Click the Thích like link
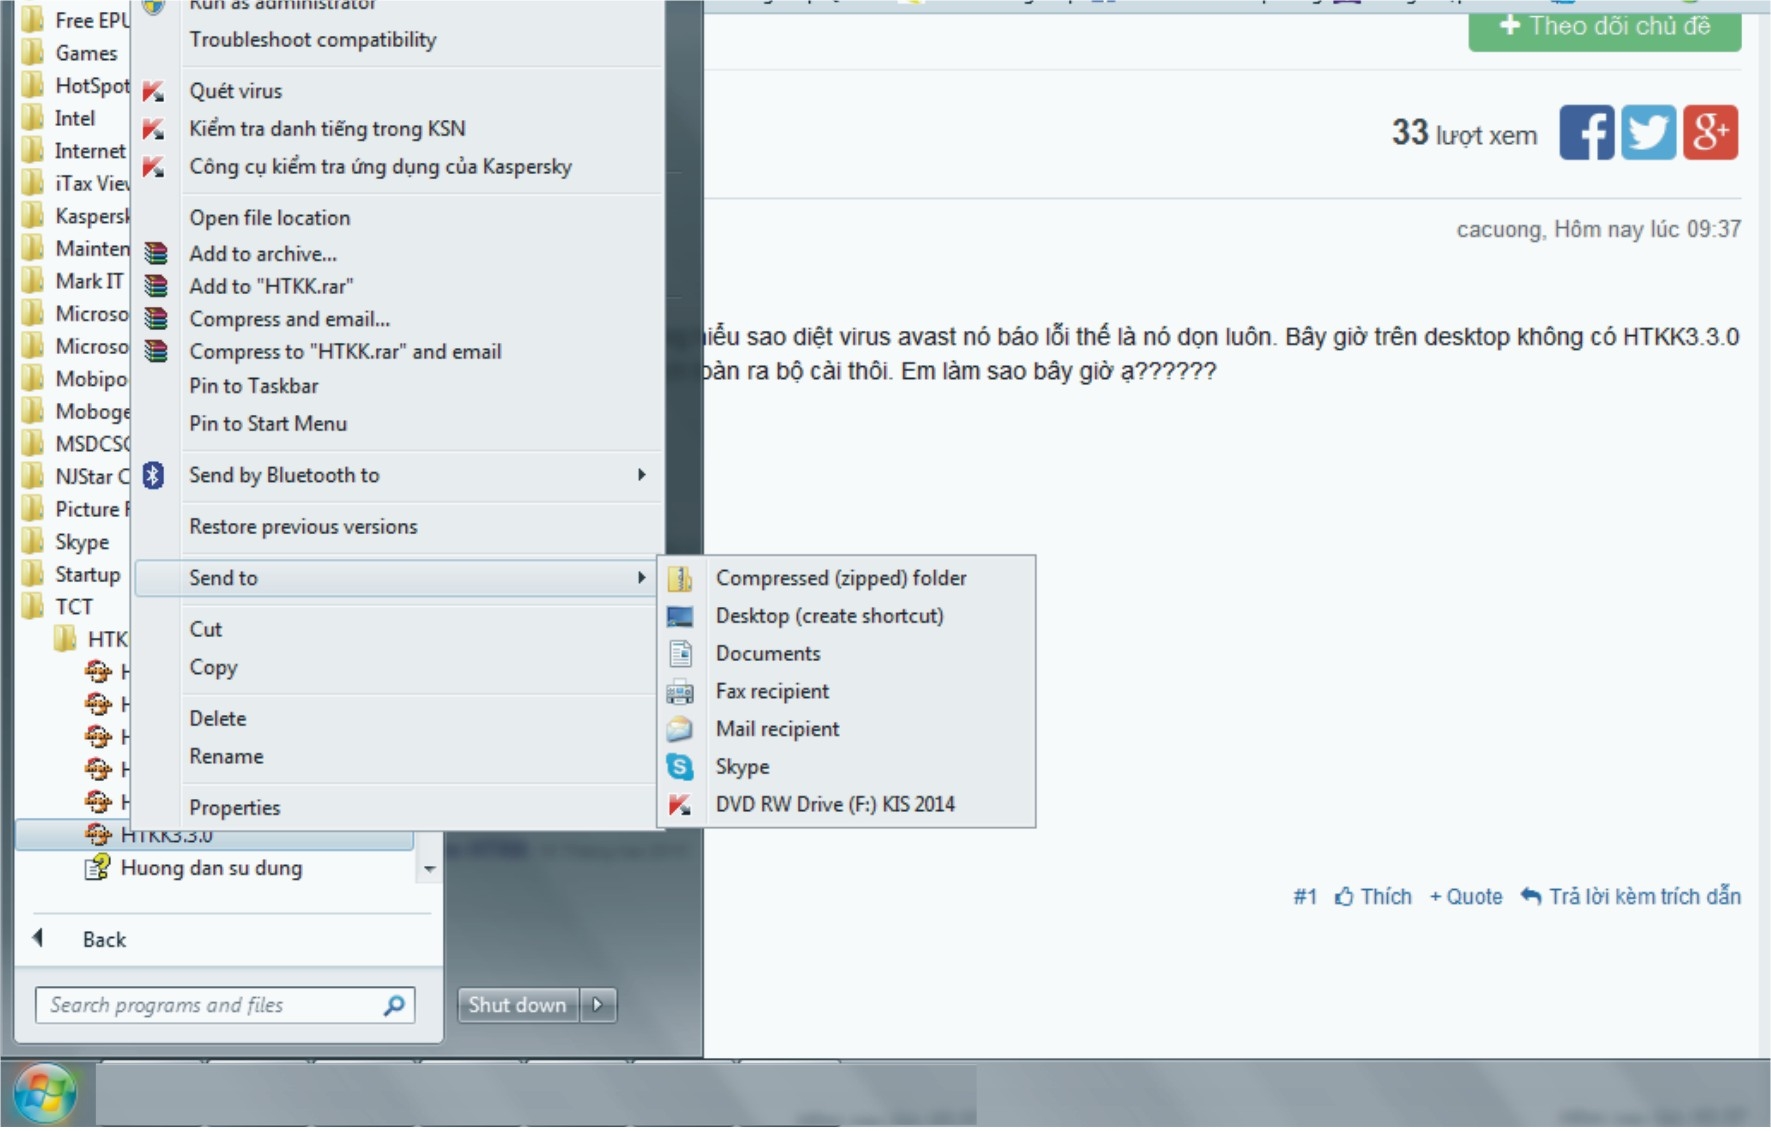Viewport: 1771px width, 1131px height. 1374,897
